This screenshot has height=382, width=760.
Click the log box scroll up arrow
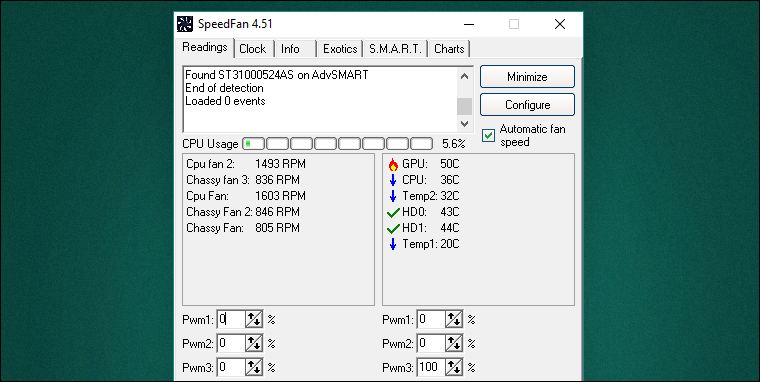click(464, 76)
